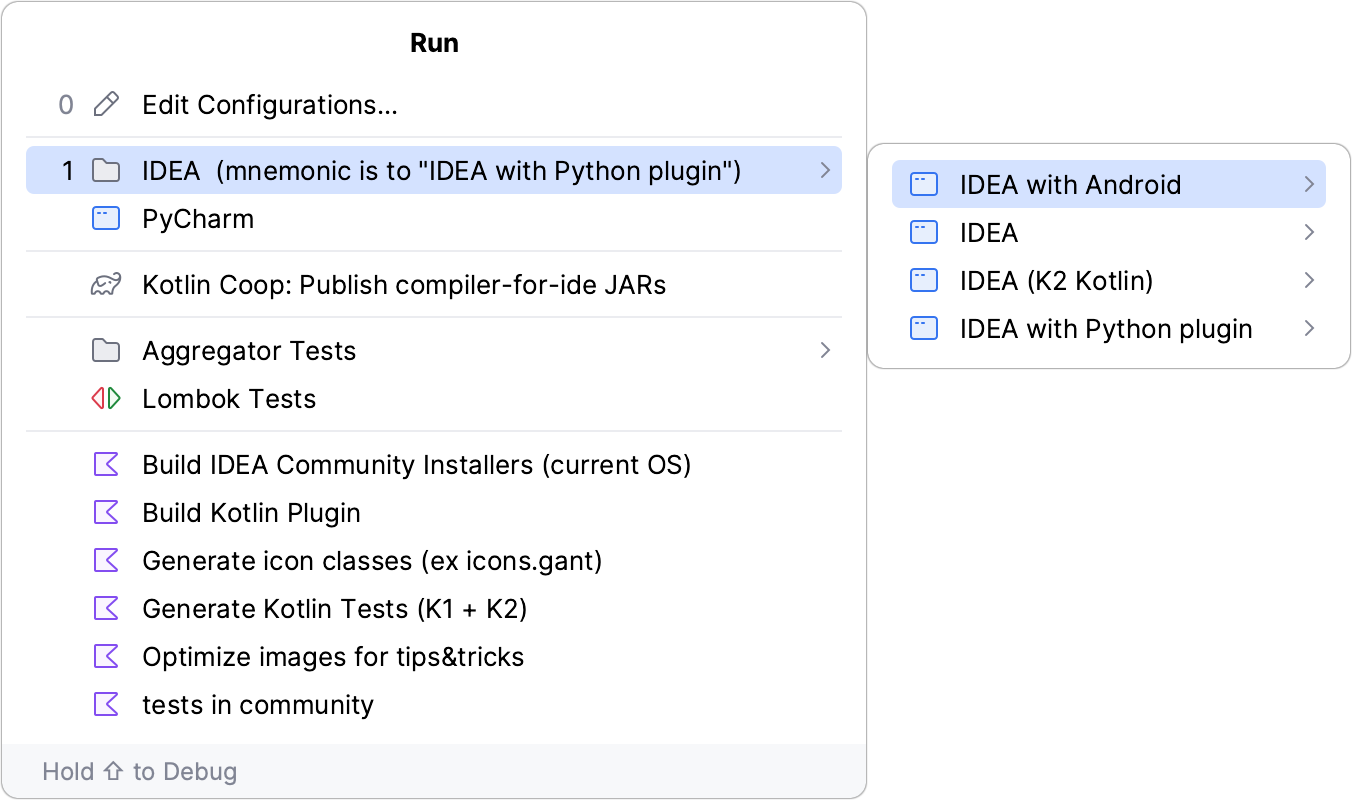The width and height of the screenshot is (1364, 800).
Task: Run the PyCharm configuration
Action: pos(434,219)
